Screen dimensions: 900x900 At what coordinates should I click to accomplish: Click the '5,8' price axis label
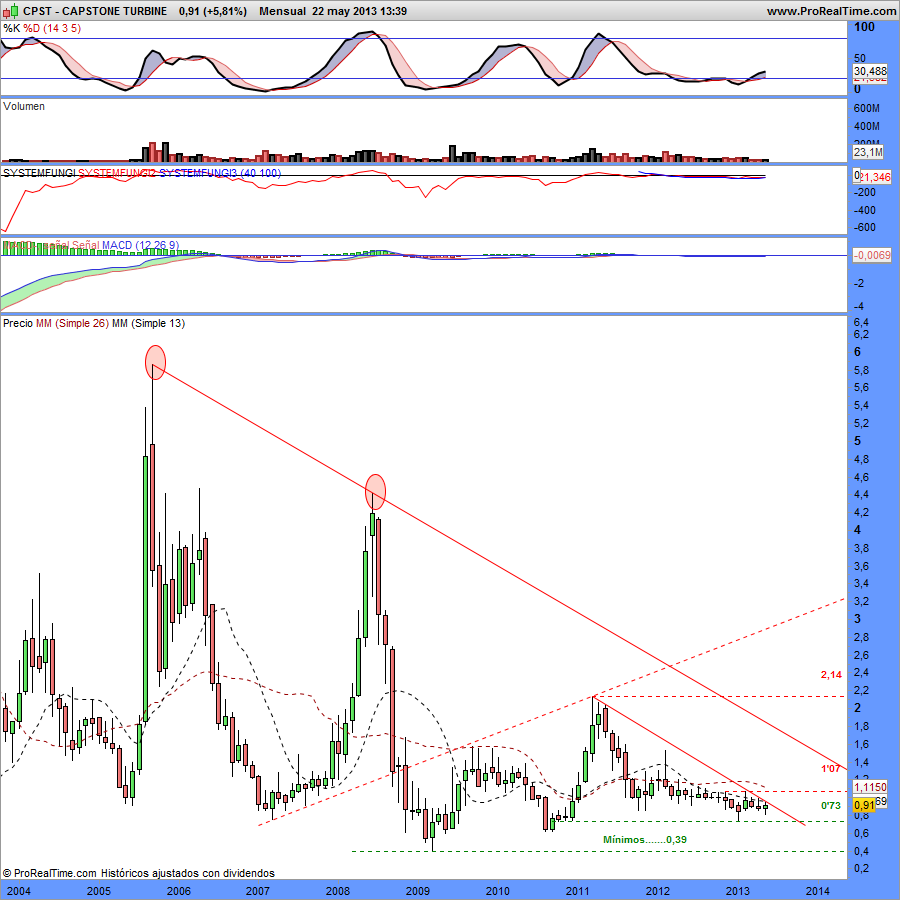pyautogui.click(x=862, y=370)
